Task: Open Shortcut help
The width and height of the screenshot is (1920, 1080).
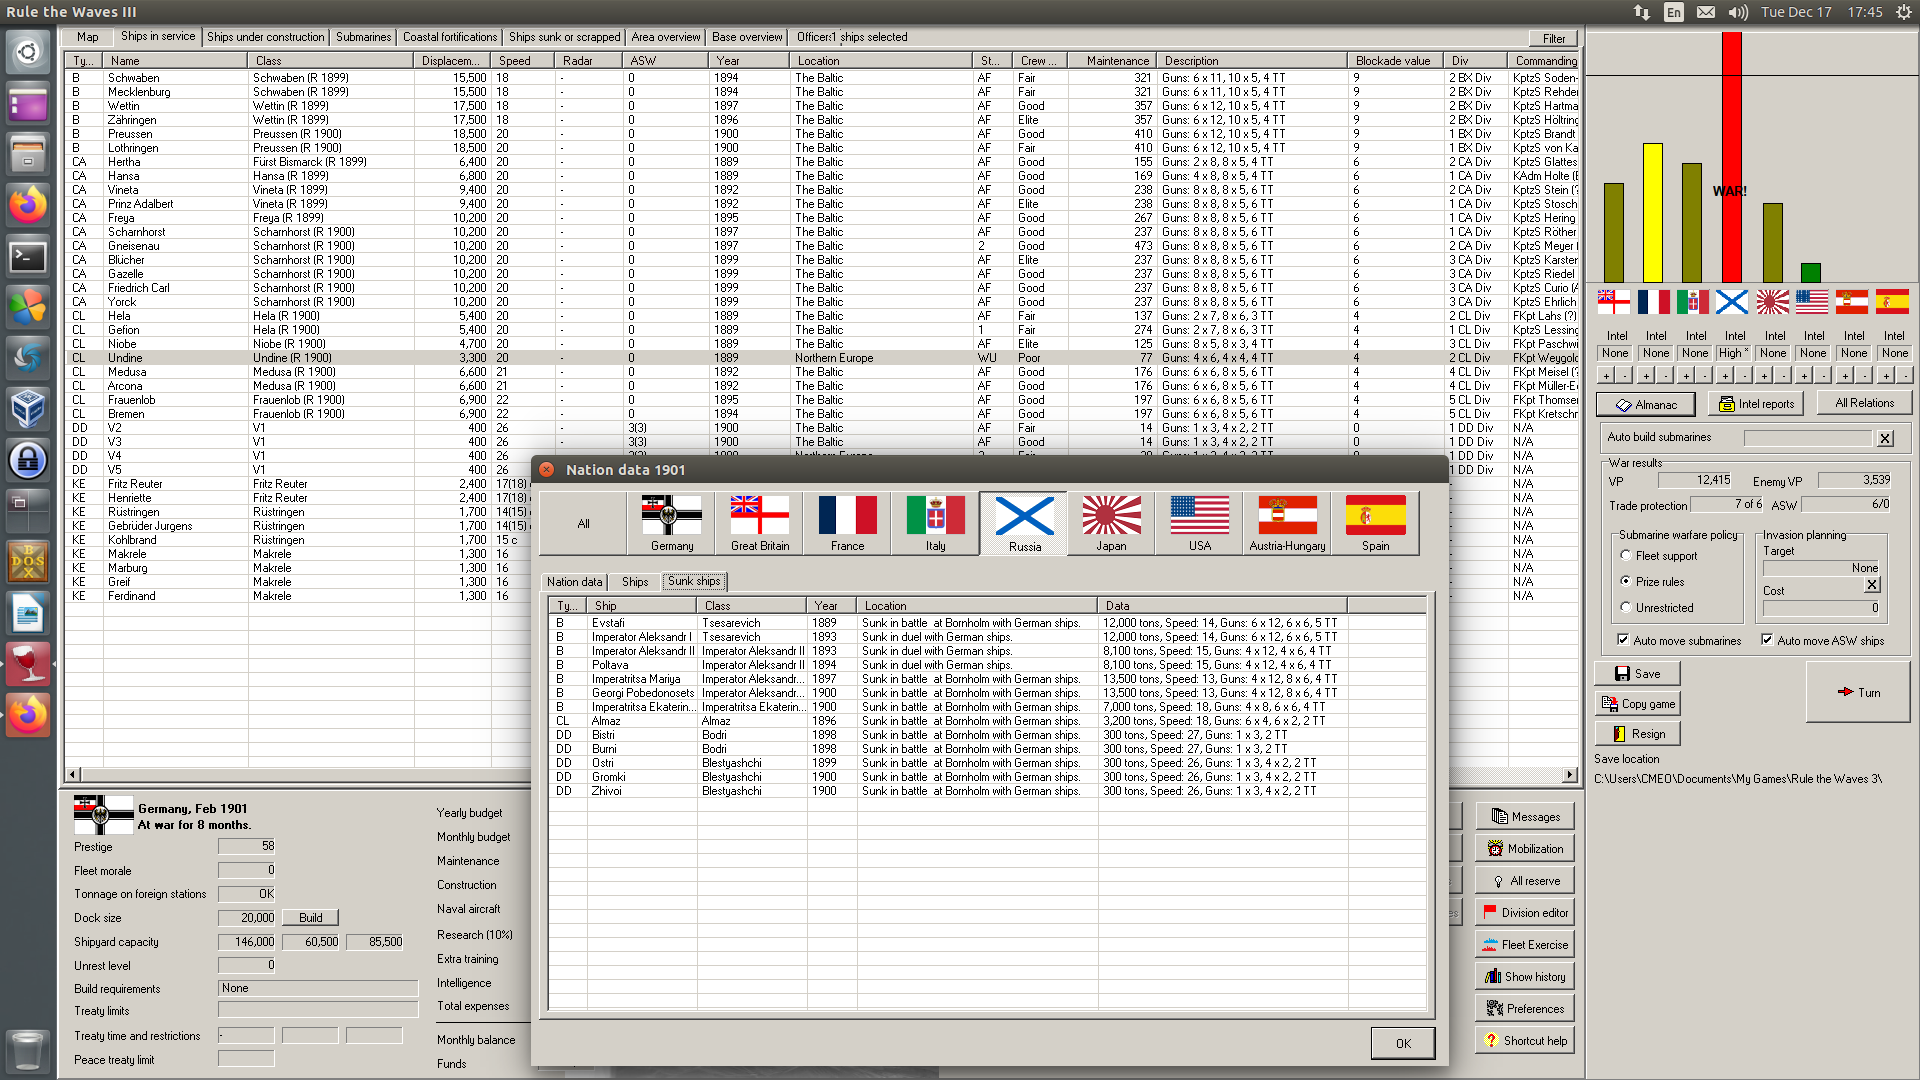Action: 1524,1041
